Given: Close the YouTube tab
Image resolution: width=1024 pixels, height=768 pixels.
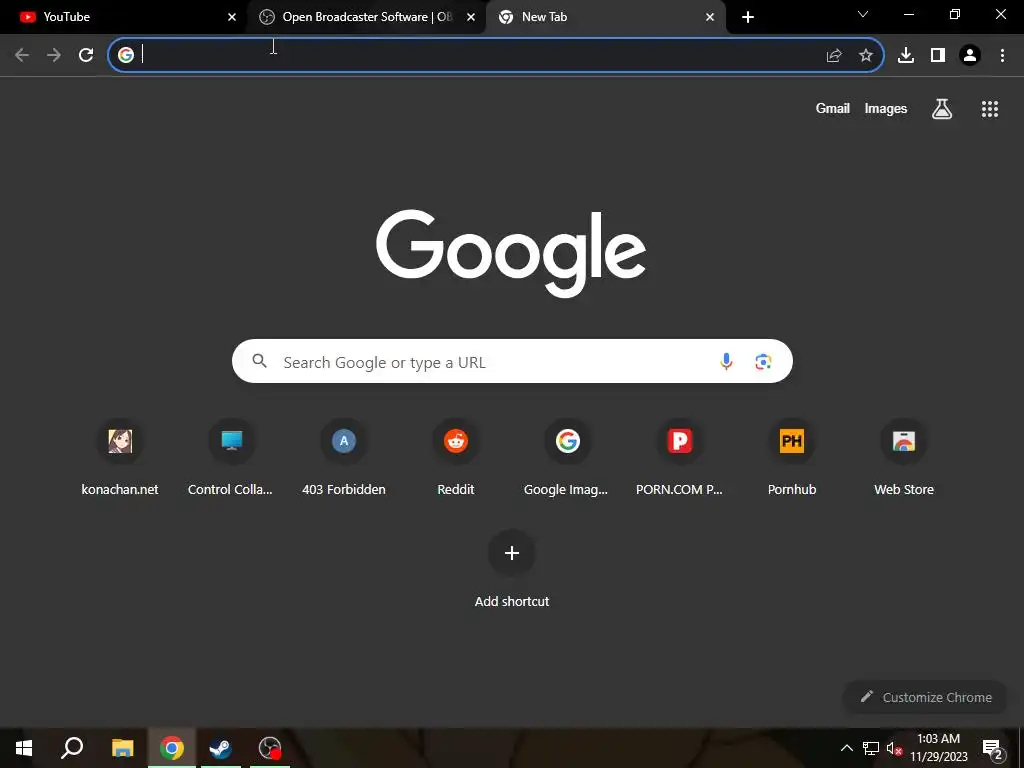Looking at the screenshot, I should point(232,17).
